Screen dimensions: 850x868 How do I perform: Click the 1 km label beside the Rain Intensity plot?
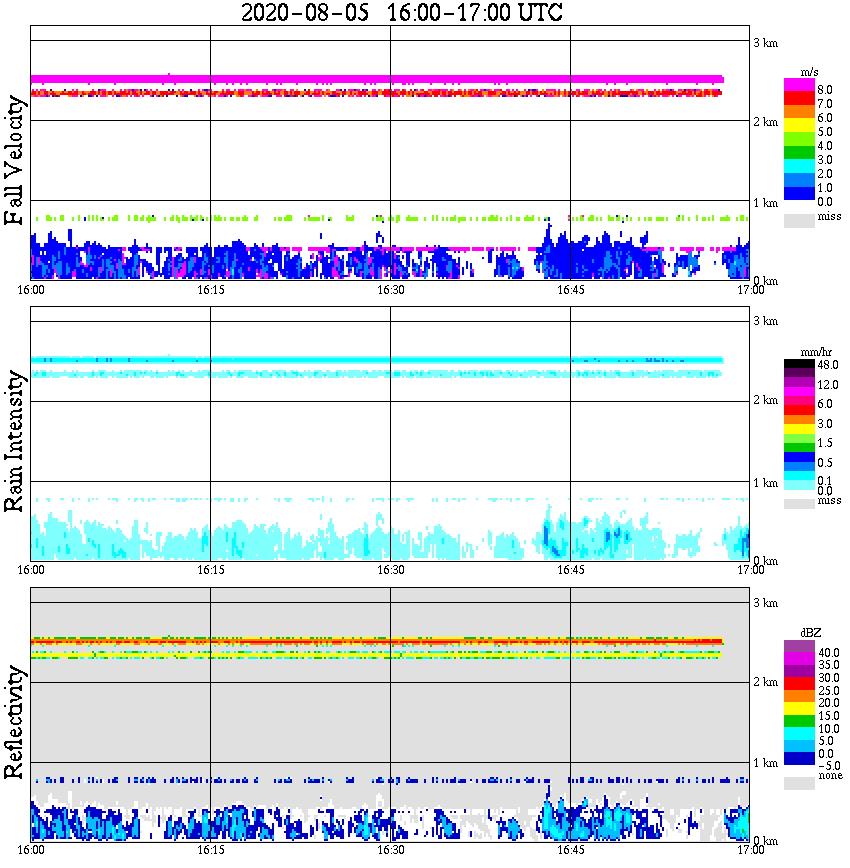[x=765, y=483]
